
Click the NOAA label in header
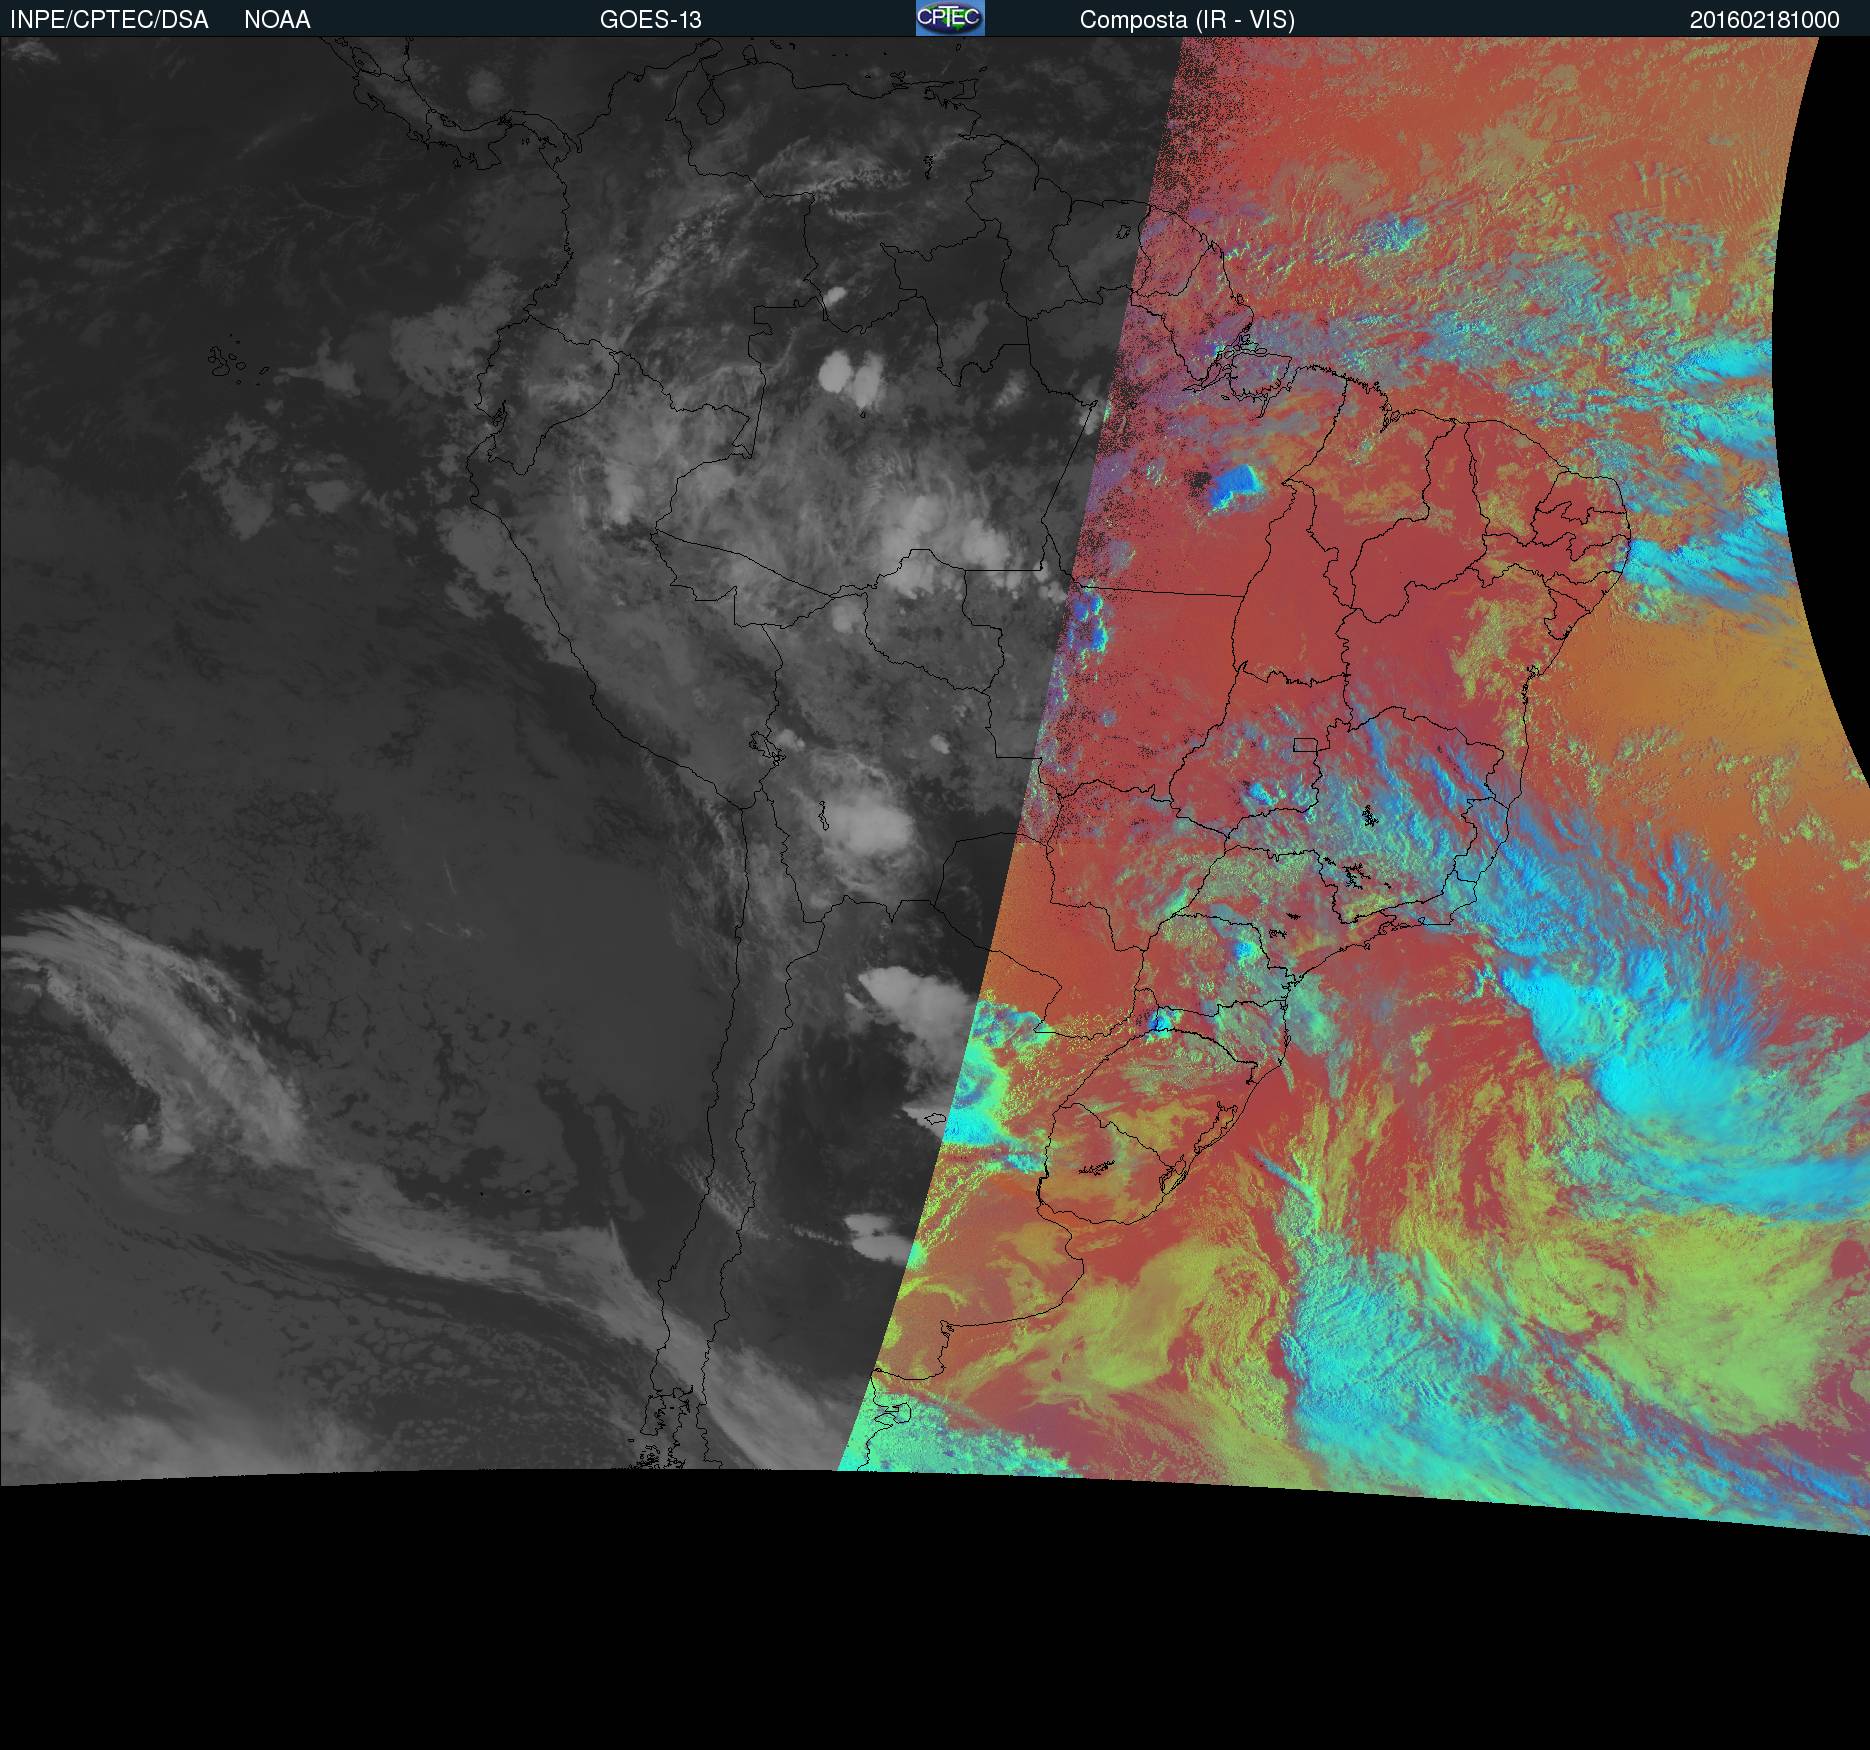pos(277,20)
